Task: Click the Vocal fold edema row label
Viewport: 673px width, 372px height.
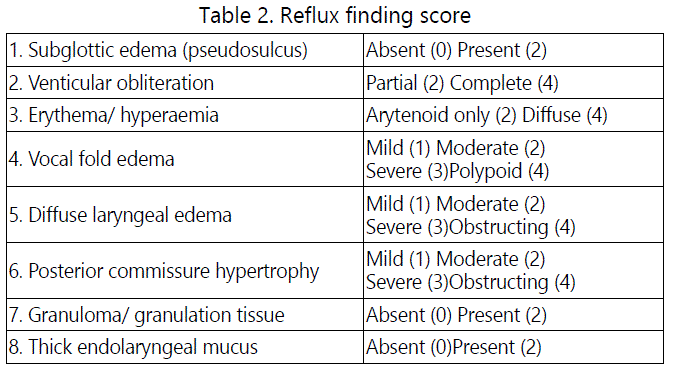Action: (x=91, y=159)
